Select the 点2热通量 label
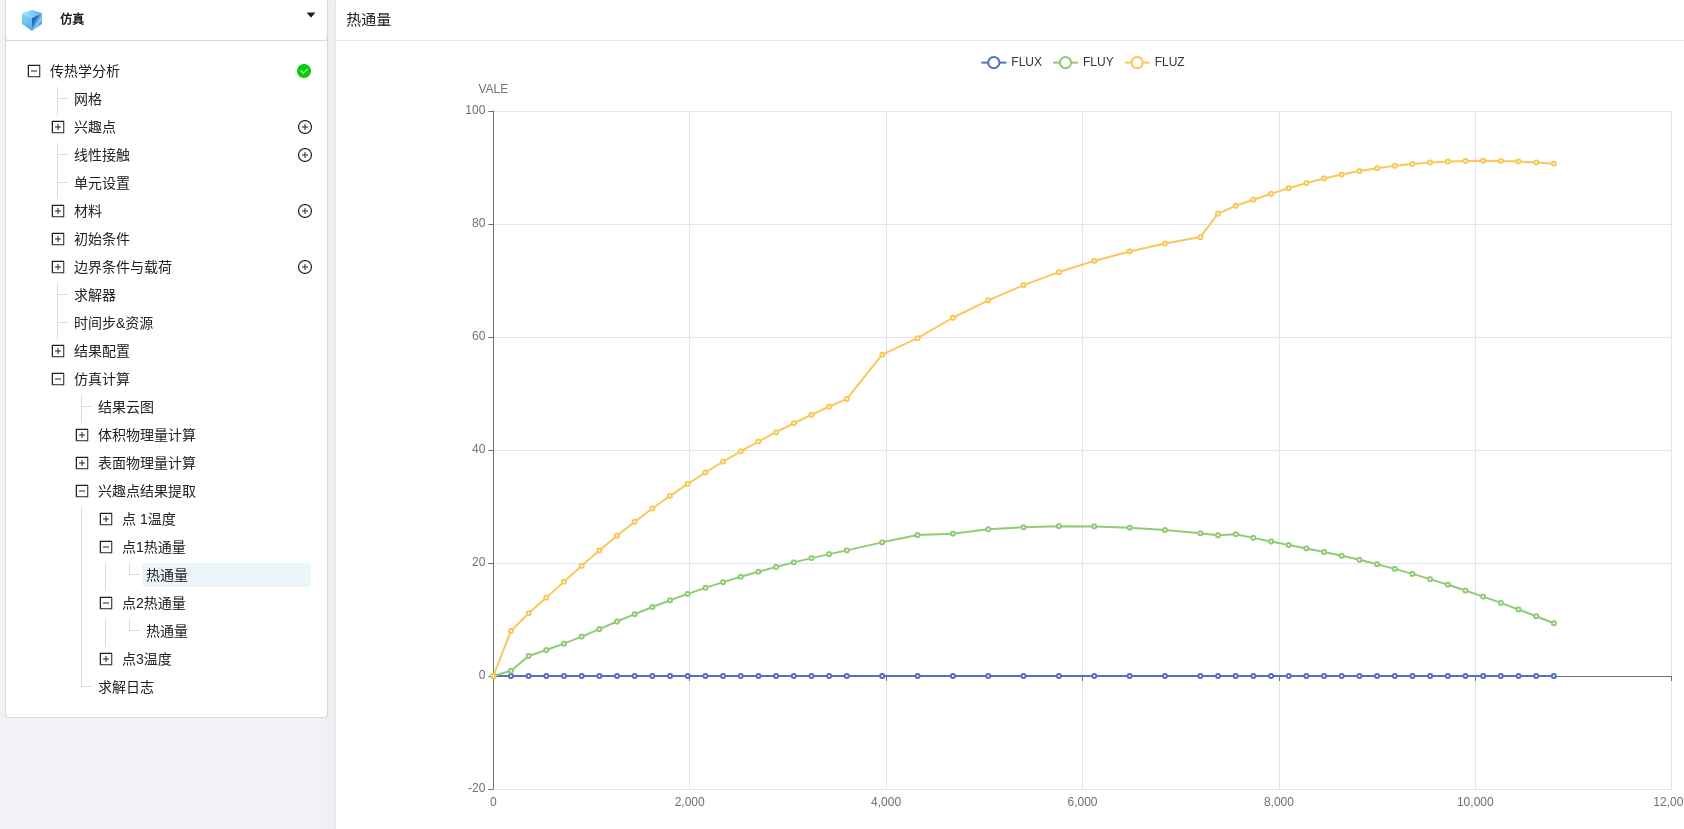Viewport: 1684px width, 829px height. click(154, 603)
